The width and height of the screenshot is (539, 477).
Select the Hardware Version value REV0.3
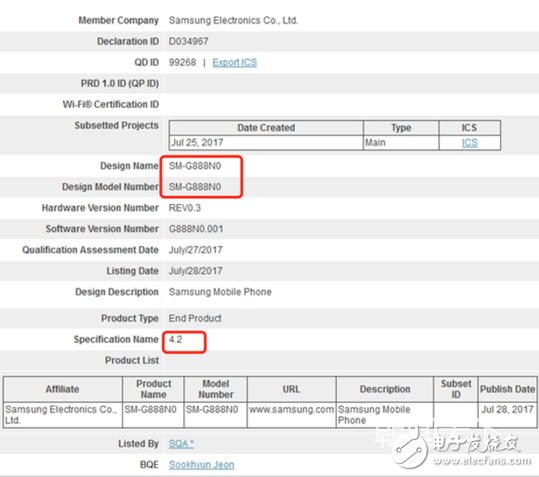click(x=185, y=208)
